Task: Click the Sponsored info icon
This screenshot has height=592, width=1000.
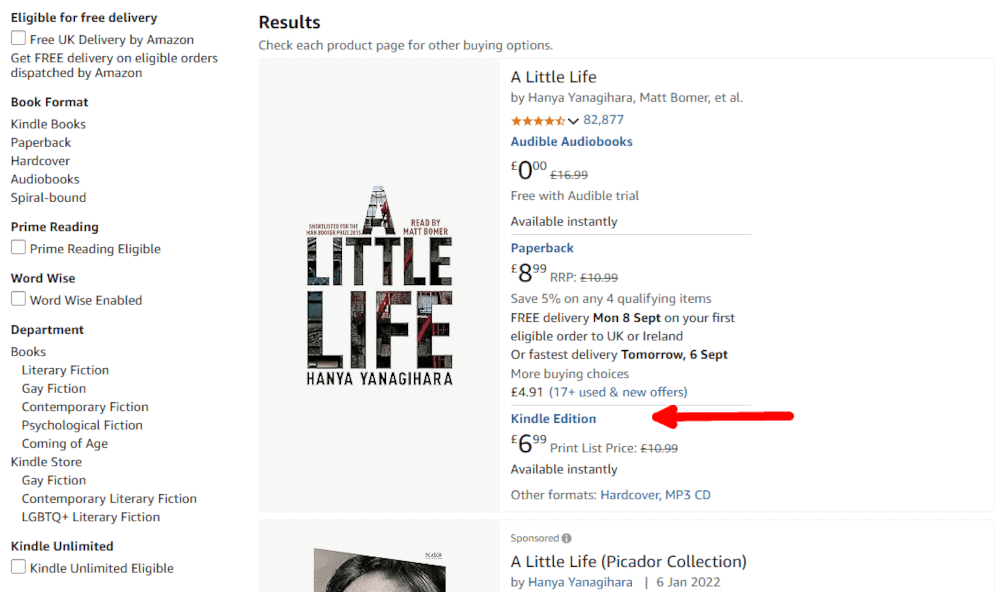Action: [567, 538]
